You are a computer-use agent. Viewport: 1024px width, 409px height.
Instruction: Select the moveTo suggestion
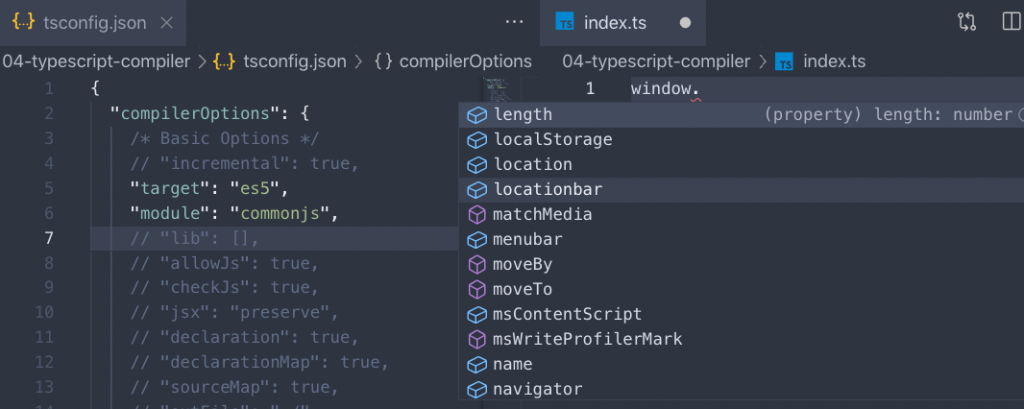741,289
